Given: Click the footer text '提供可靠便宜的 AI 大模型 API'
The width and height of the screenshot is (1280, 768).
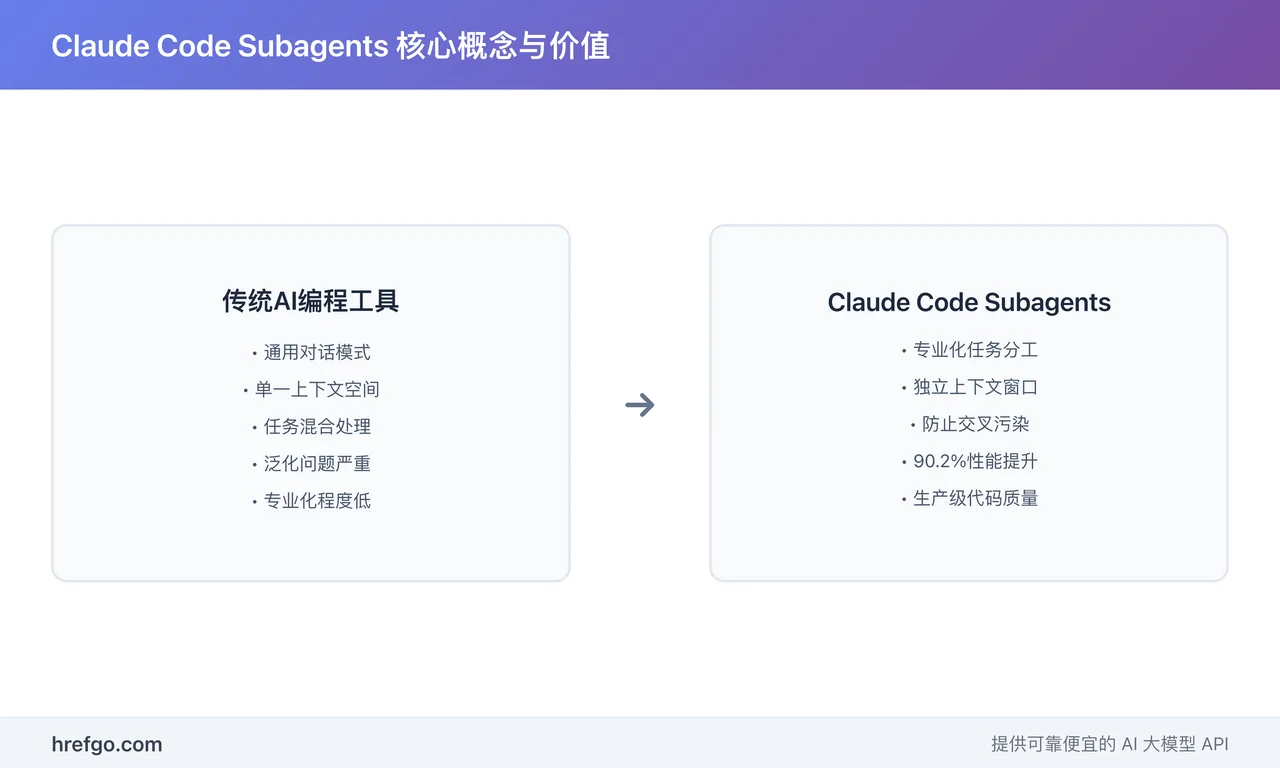Looking at the screenshot, I should [1110, 744].
